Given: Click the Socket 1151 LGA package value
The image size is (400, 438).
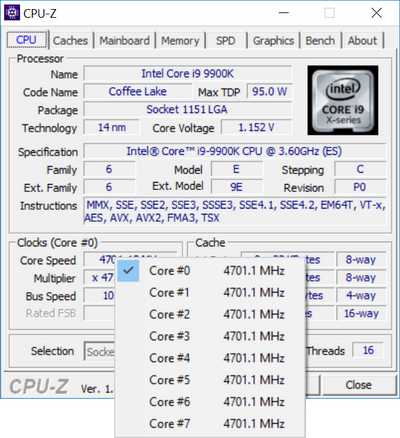Looking at the screenshot, I should pyautogui.click(x=188, y=110).
